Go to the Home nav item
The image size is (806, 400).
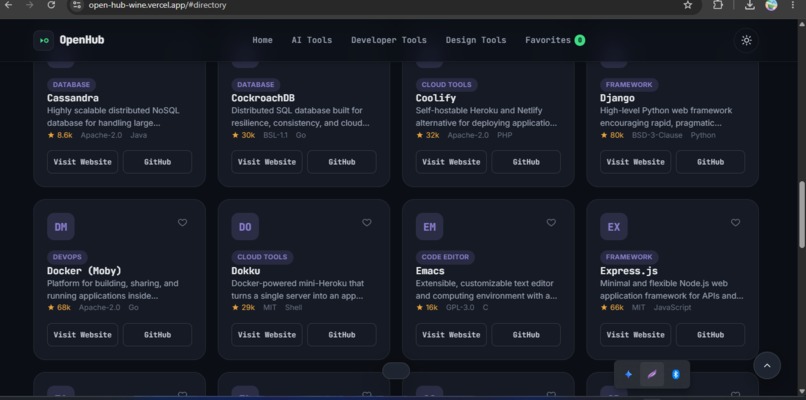[262, 40]
